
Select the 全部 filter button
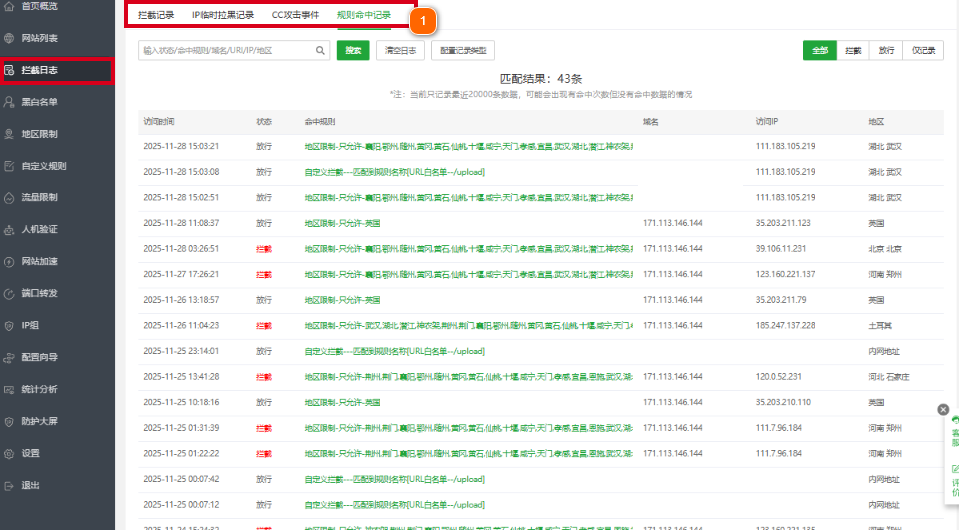click(x=820, y=51)
